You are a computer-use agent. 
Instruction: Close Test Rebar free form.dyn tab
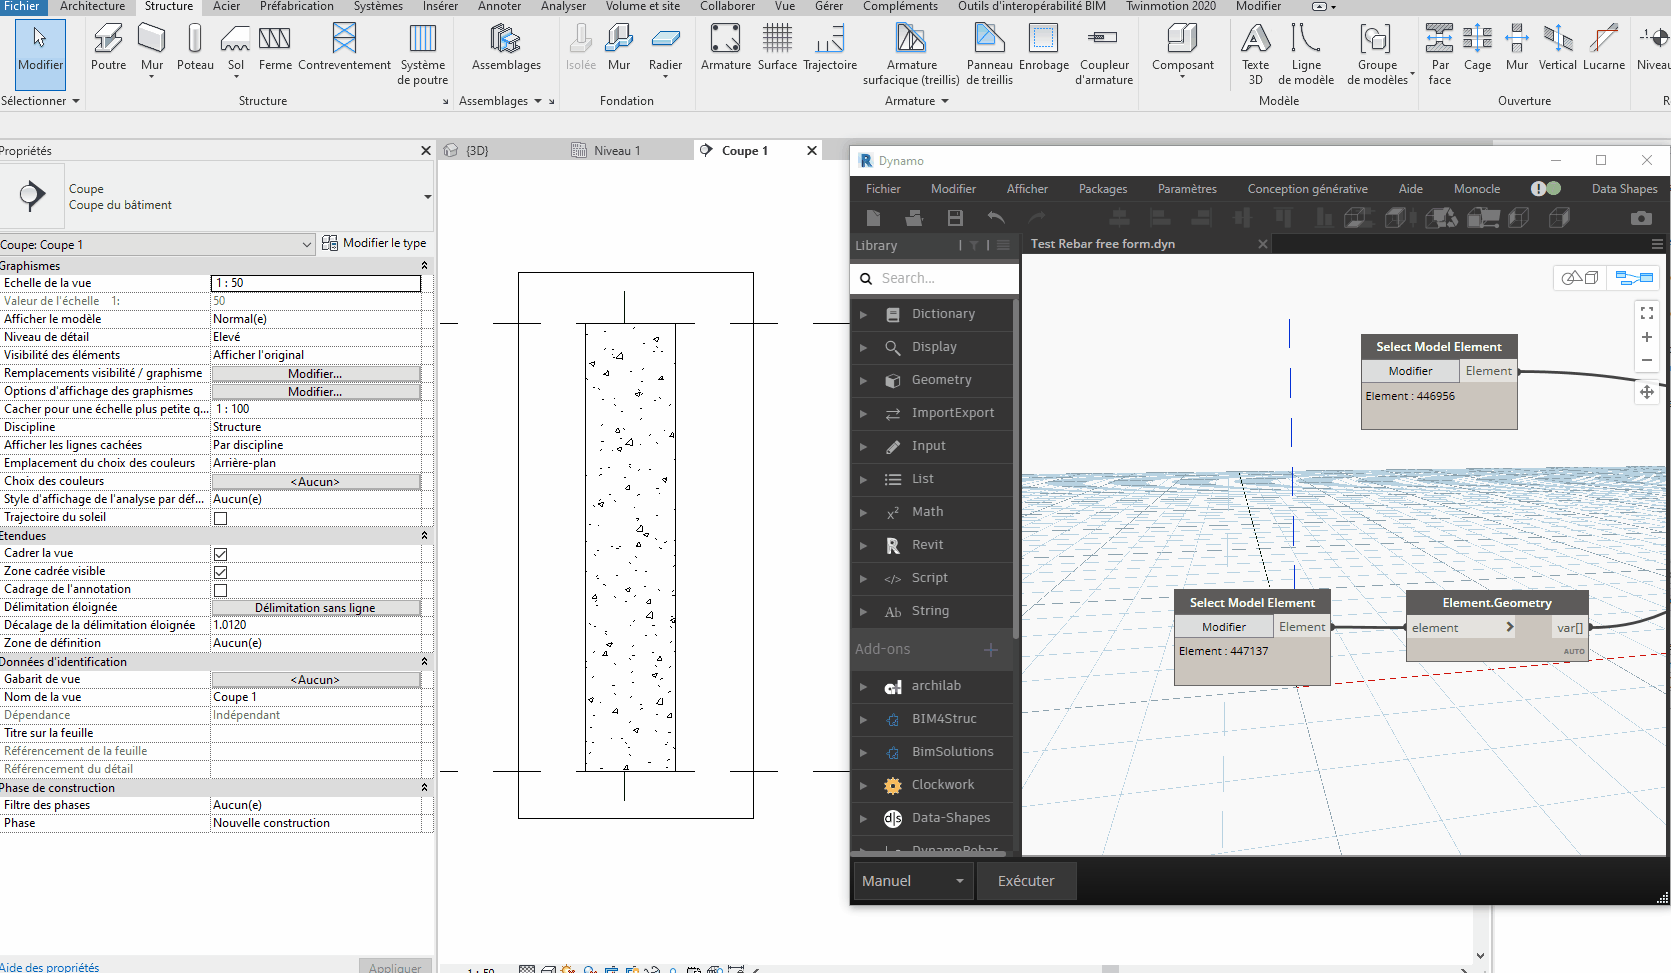click(x=1263, y=244)
